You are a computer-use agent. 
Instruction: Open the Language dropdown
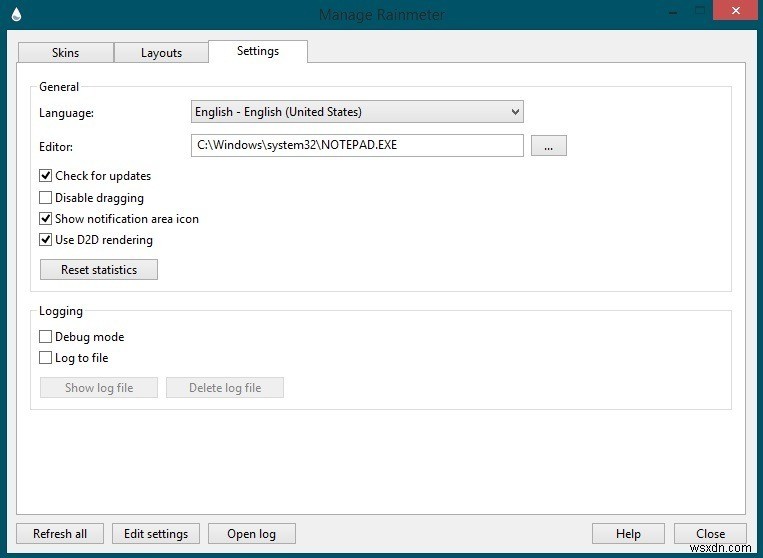pos(357,112)
